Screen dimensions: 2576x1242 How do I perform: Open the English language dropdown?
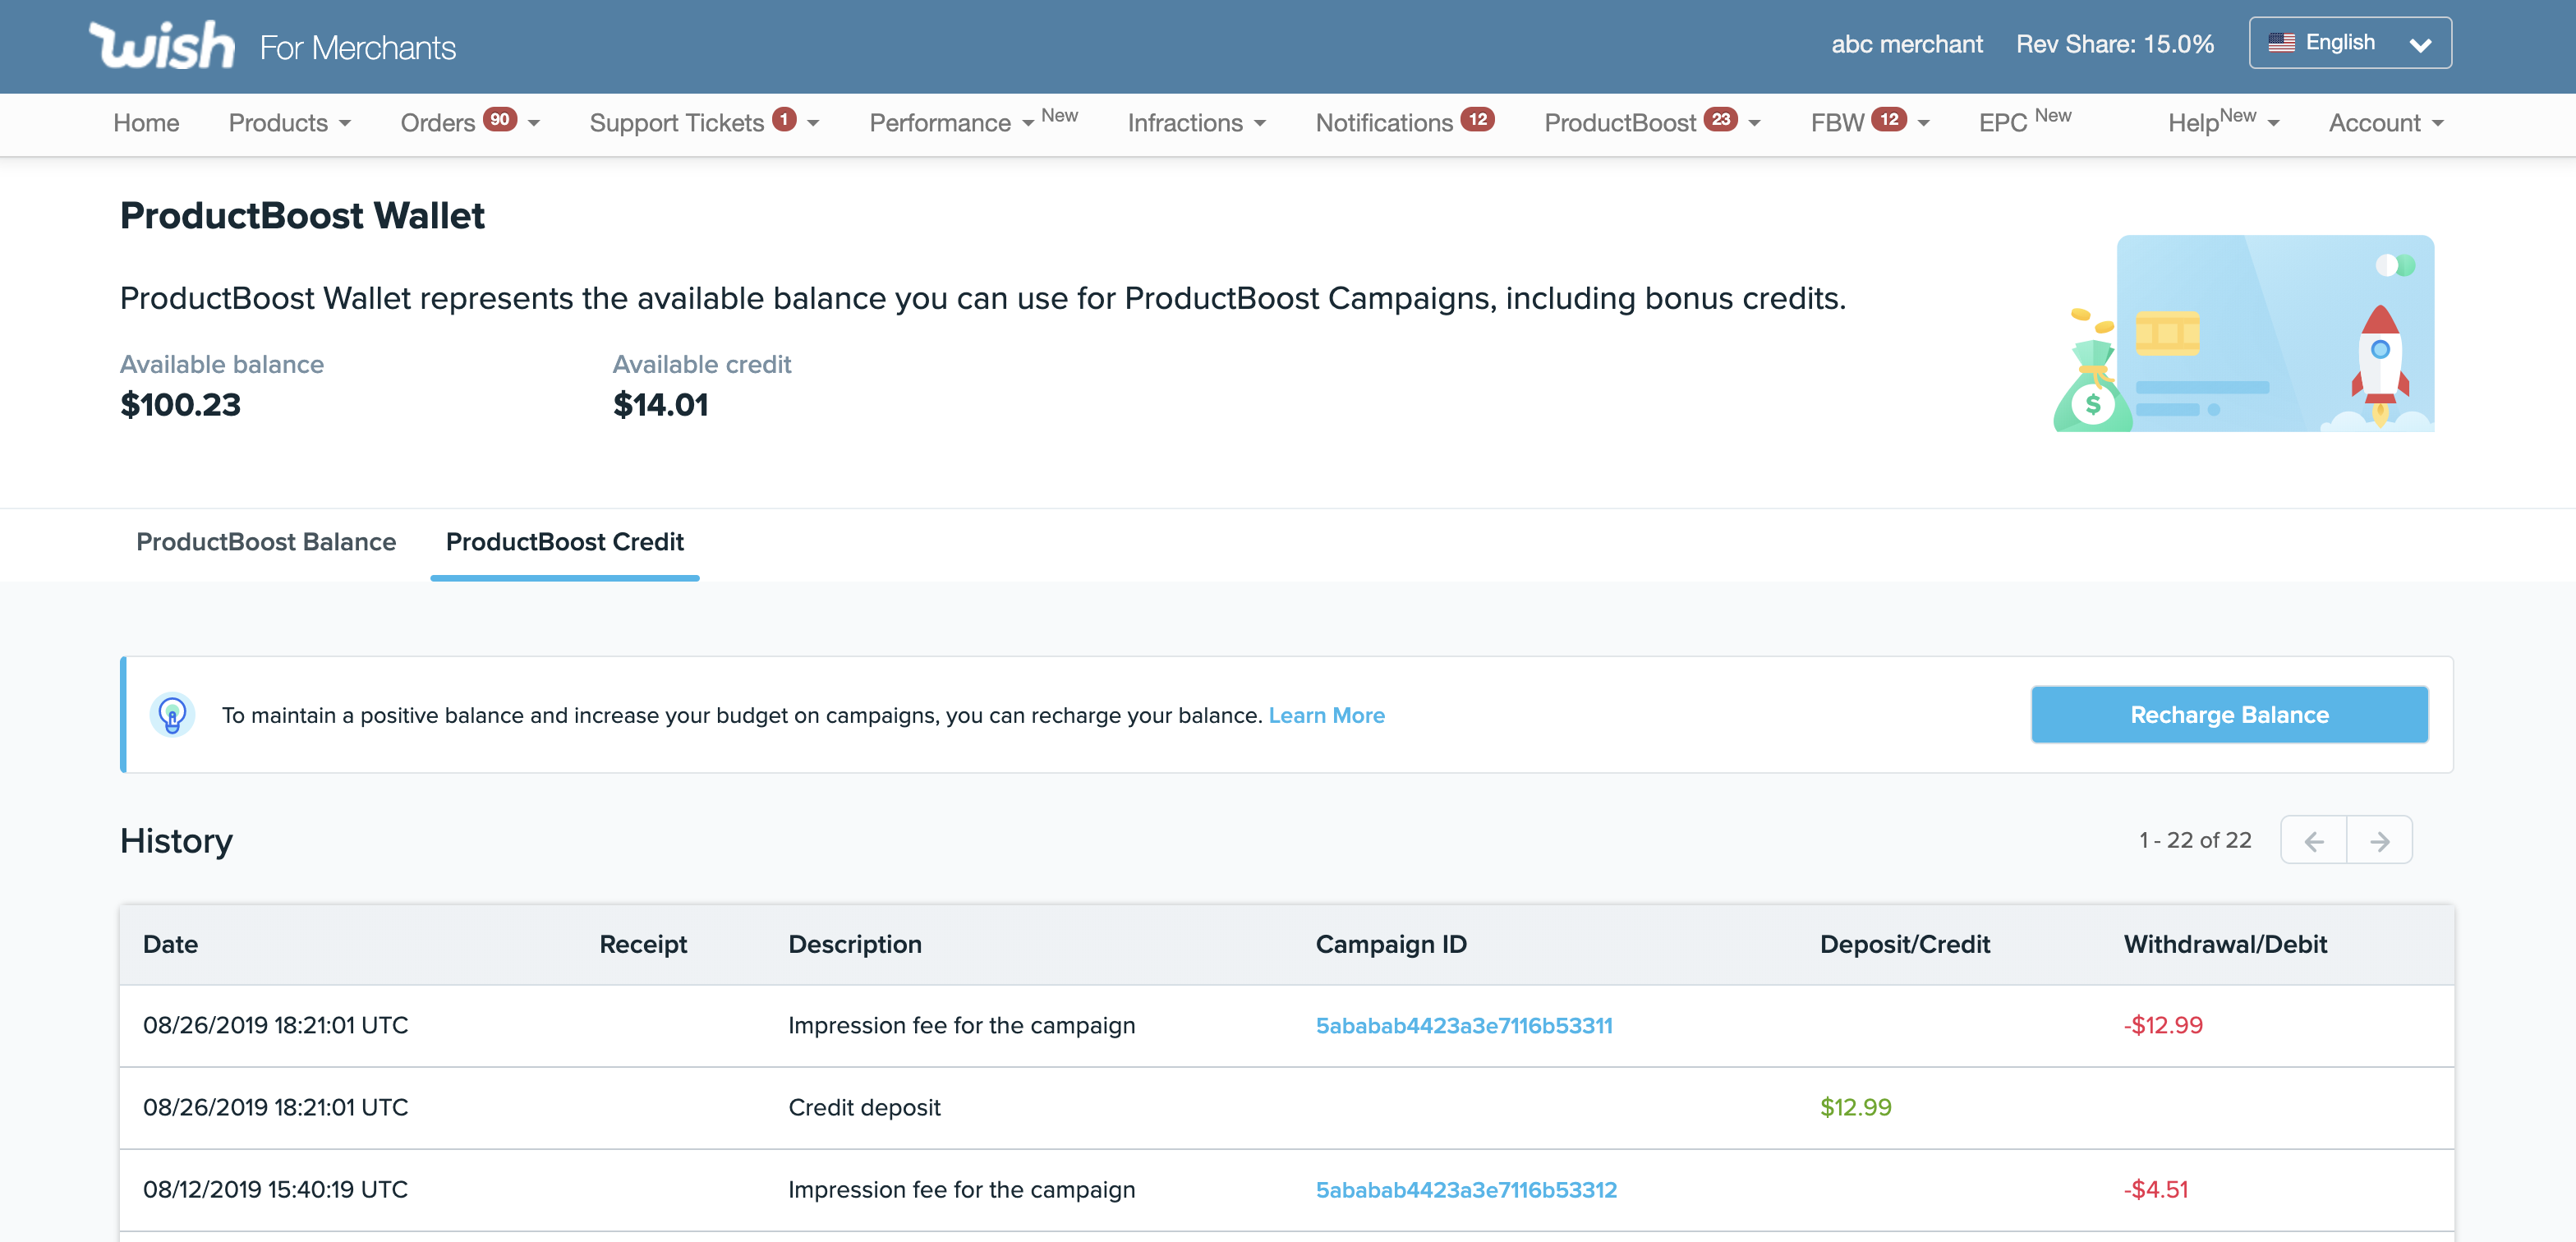(2349, 43)
